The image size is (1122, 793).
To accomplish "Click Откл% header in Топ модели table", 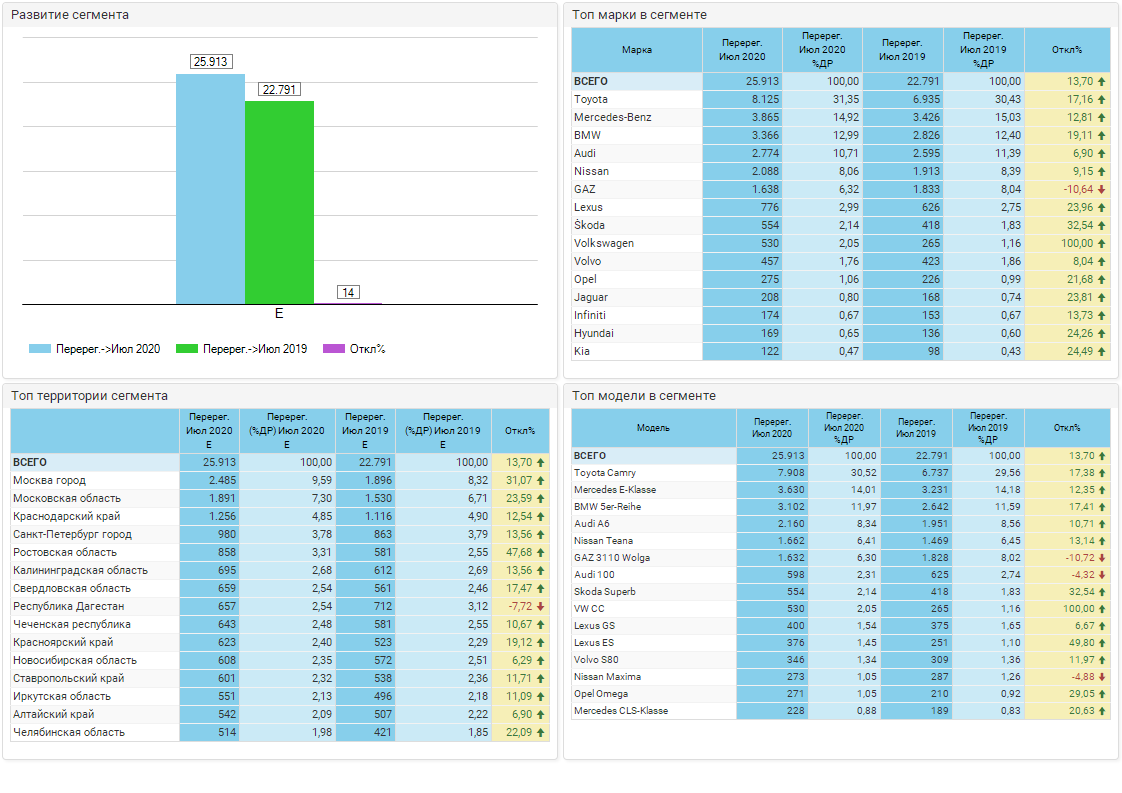I will tap(1067, 428).
